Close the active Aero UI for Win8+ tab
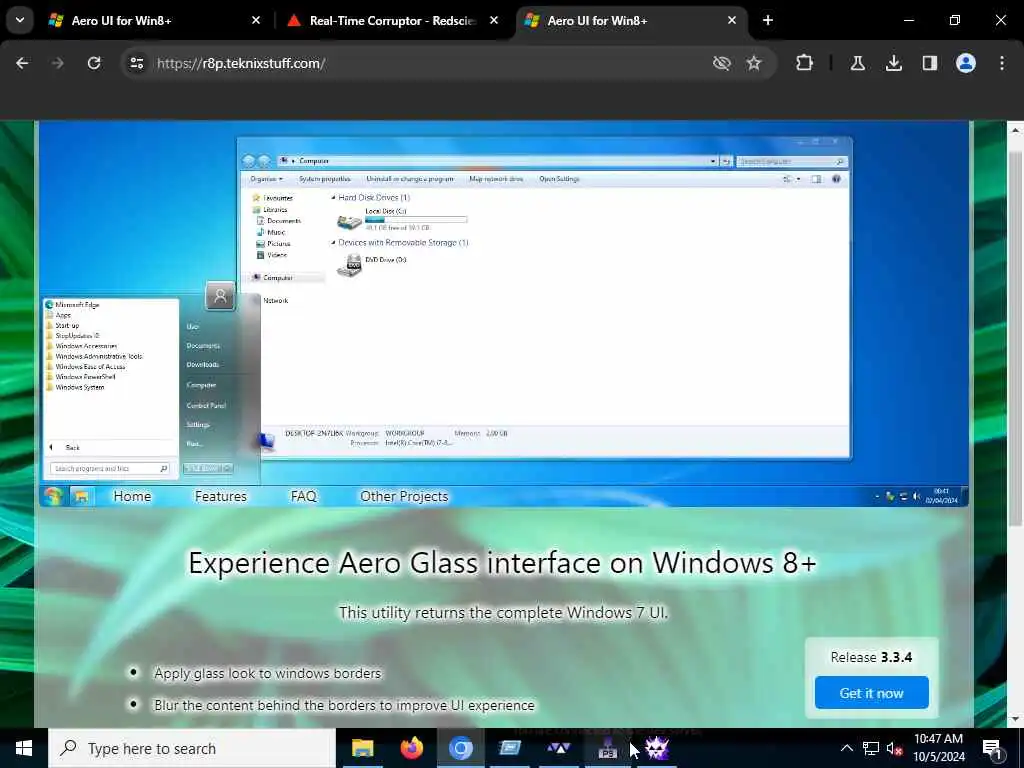Screen dimensions: 1024x768 pyautogui.click(x=732, y=21)
